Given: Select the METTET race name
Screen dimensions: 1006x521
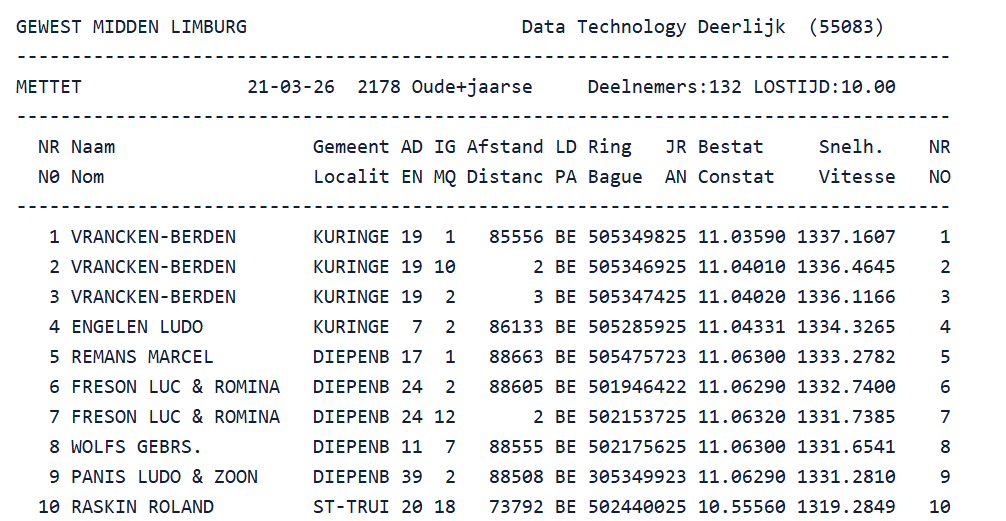Looking at the screenshot, I should pyautogui.click(x=49, y=87).
